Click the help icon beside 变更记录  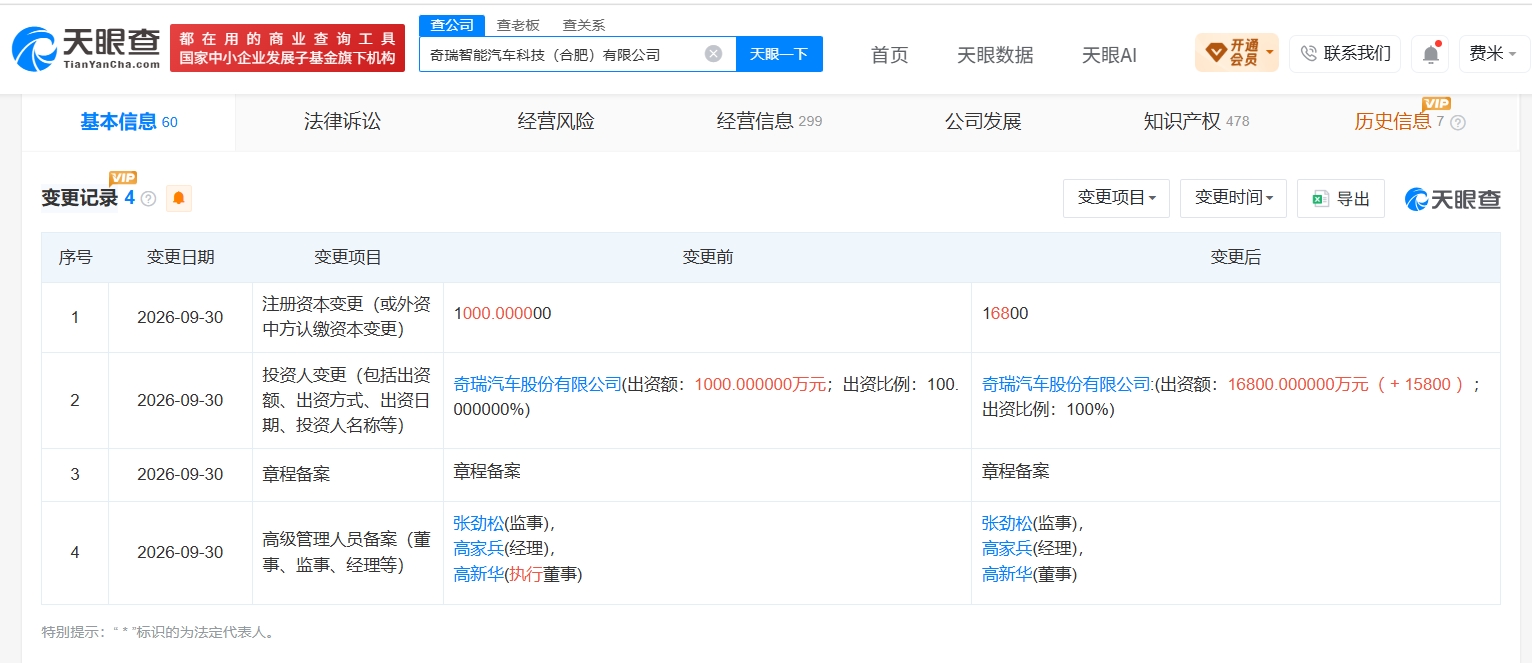pyautogui.click(x=148, y=199)
